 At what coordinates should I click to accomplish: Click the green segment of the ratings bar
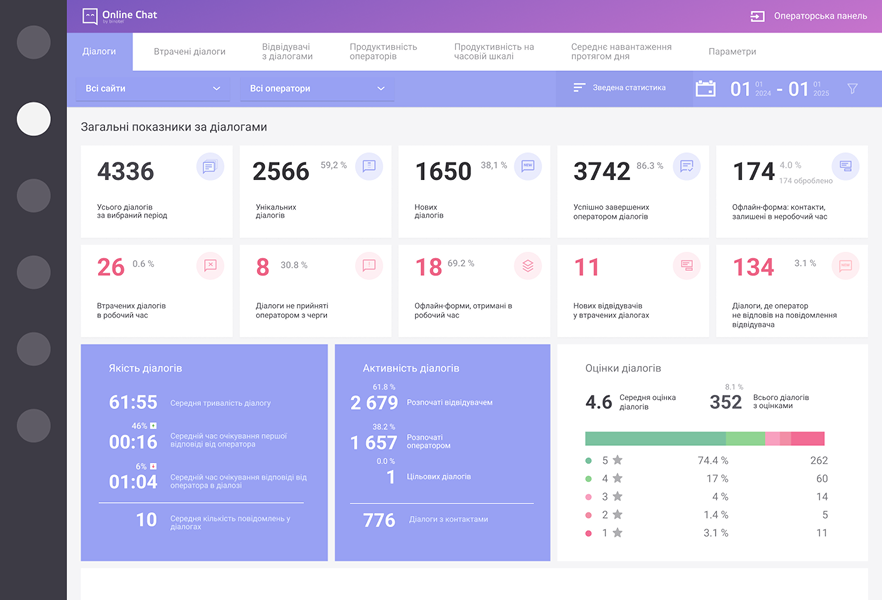655,438
